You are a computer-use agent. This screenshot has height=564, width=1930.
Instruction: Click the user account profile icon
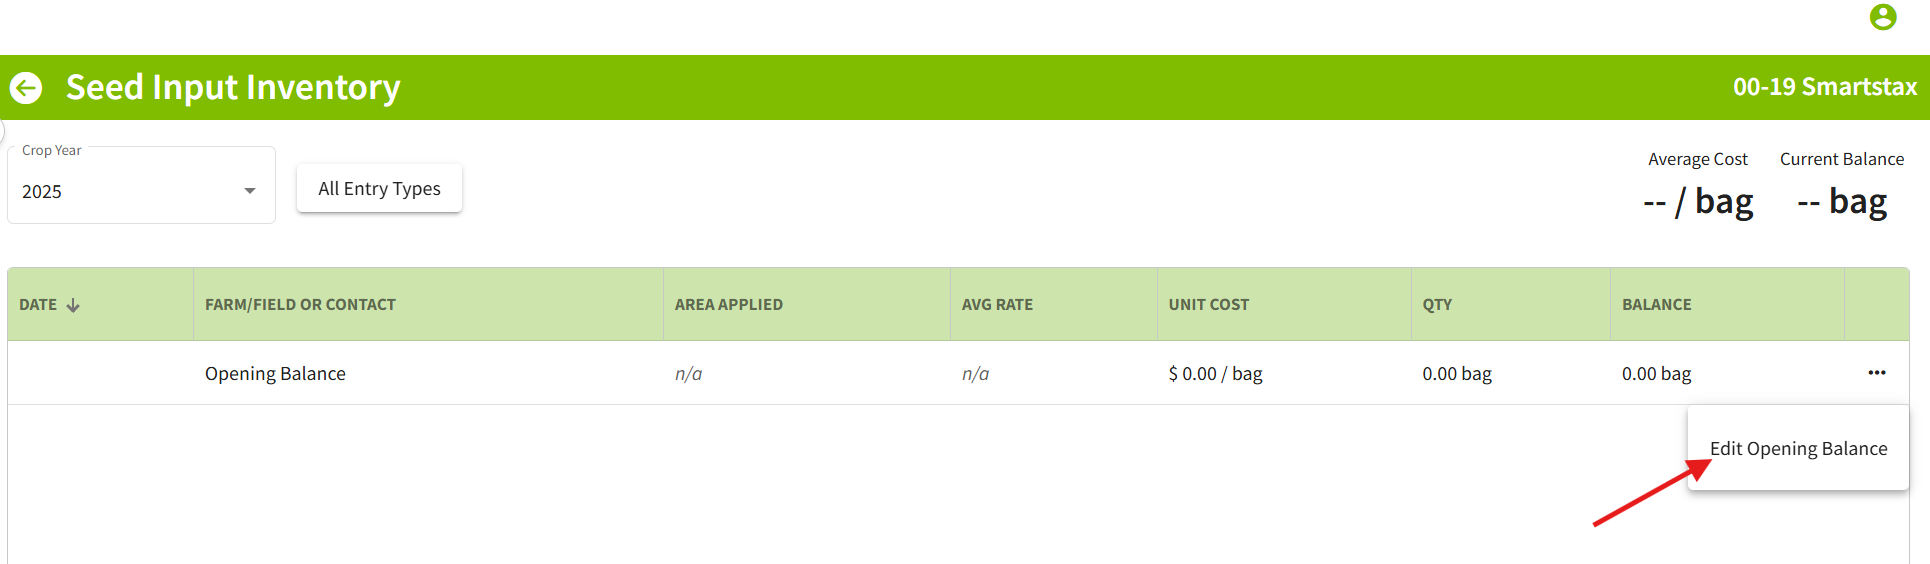point(1883,17)
